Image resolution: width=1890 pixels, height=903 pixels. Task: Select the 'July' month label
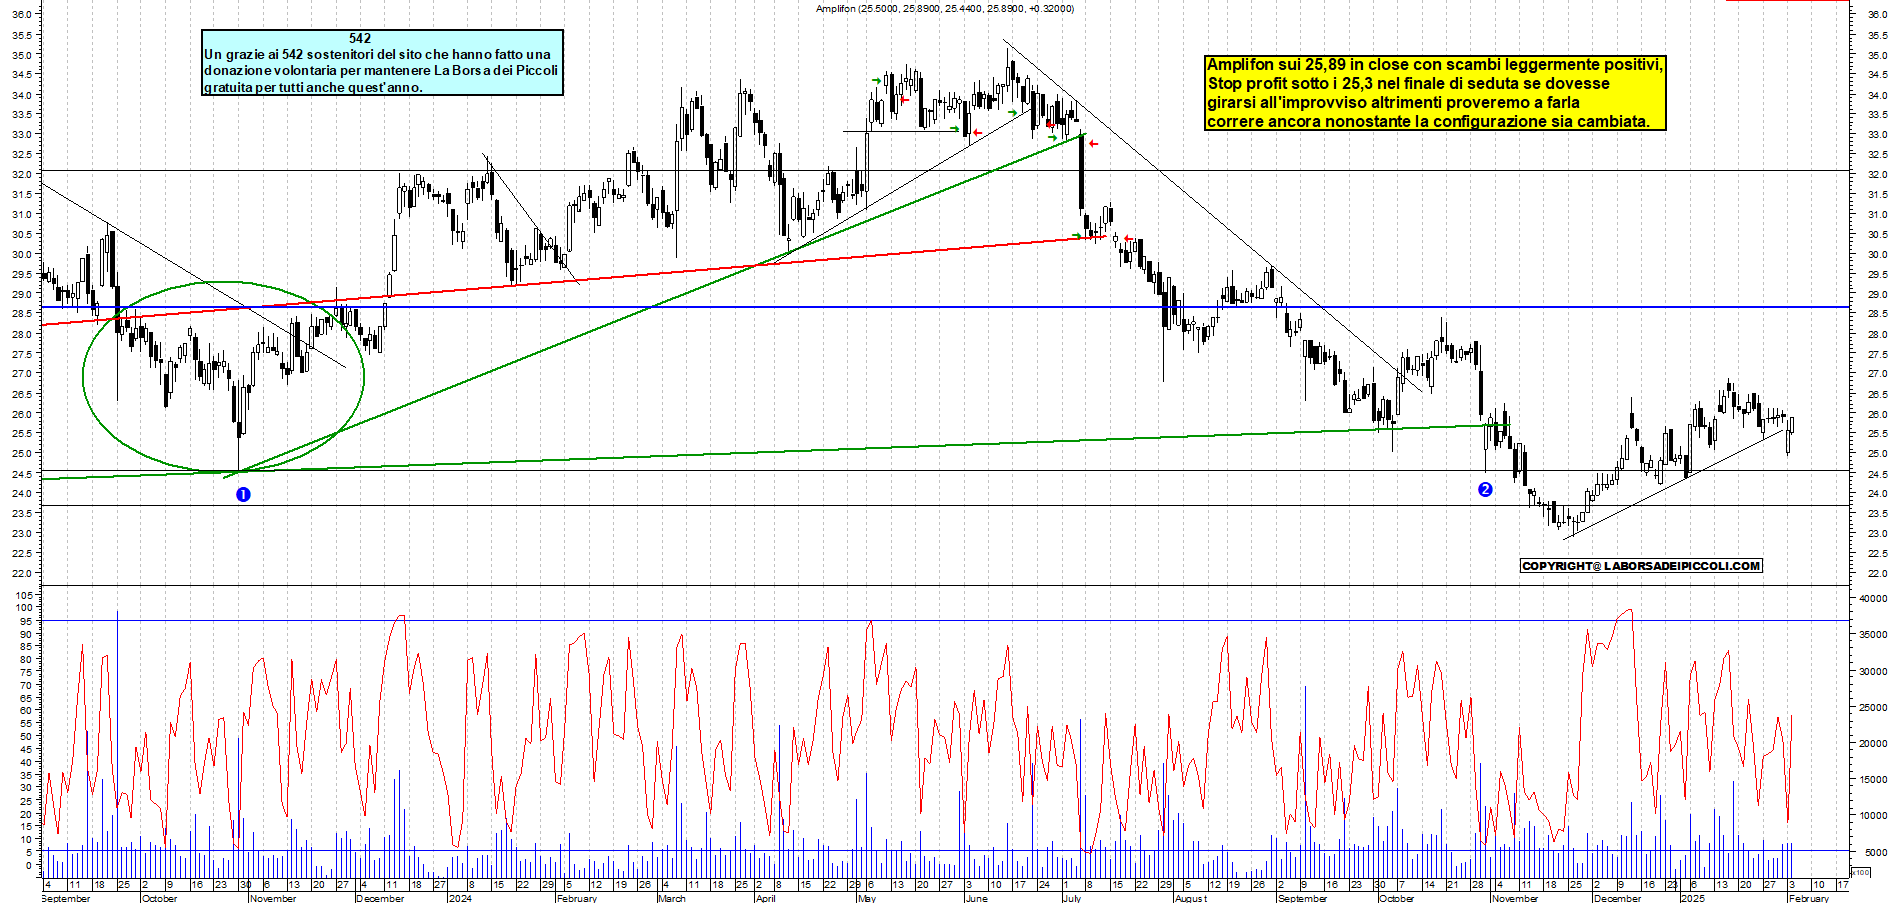(x=1072, y=898)
